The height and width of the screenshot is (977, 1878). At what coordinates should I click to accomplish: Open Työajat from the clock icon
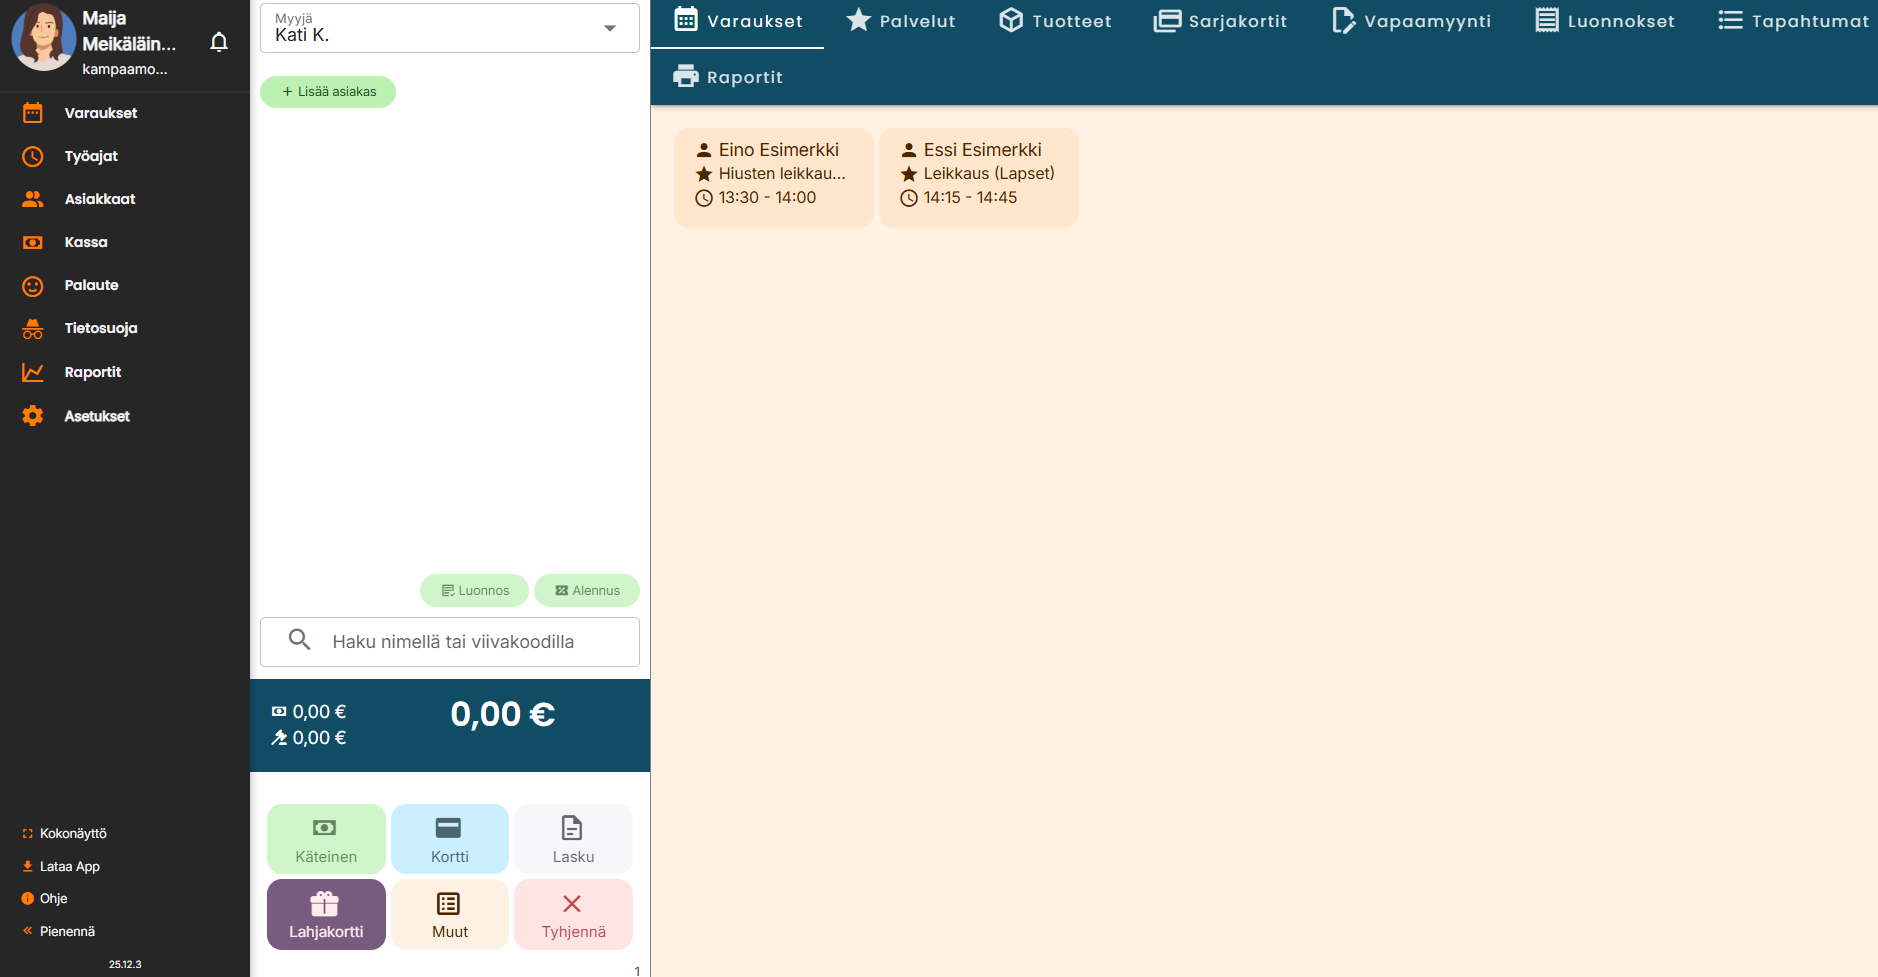coord(33,156)
